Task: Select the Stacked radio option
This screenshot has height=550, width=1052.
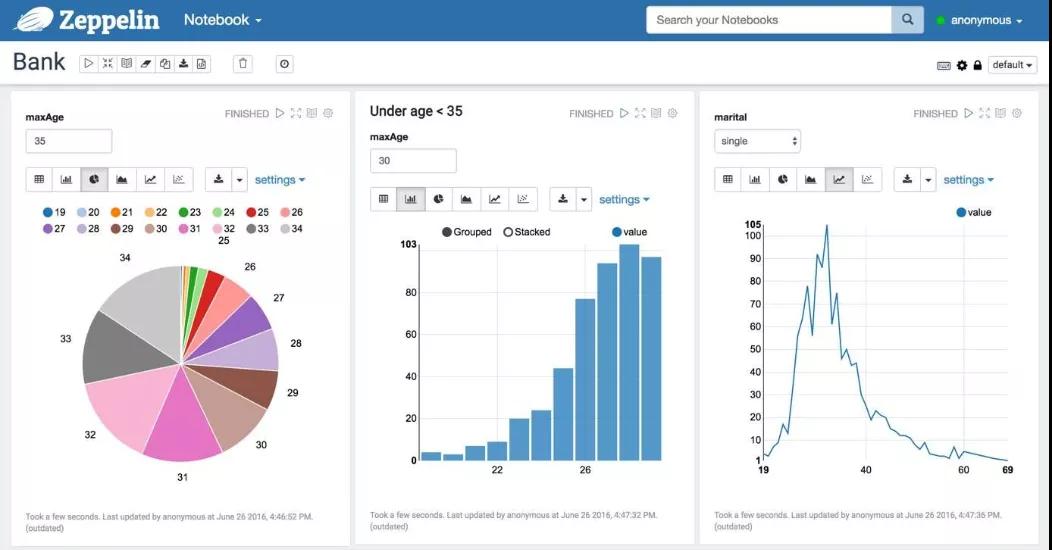Action: [x=527, y=232]
